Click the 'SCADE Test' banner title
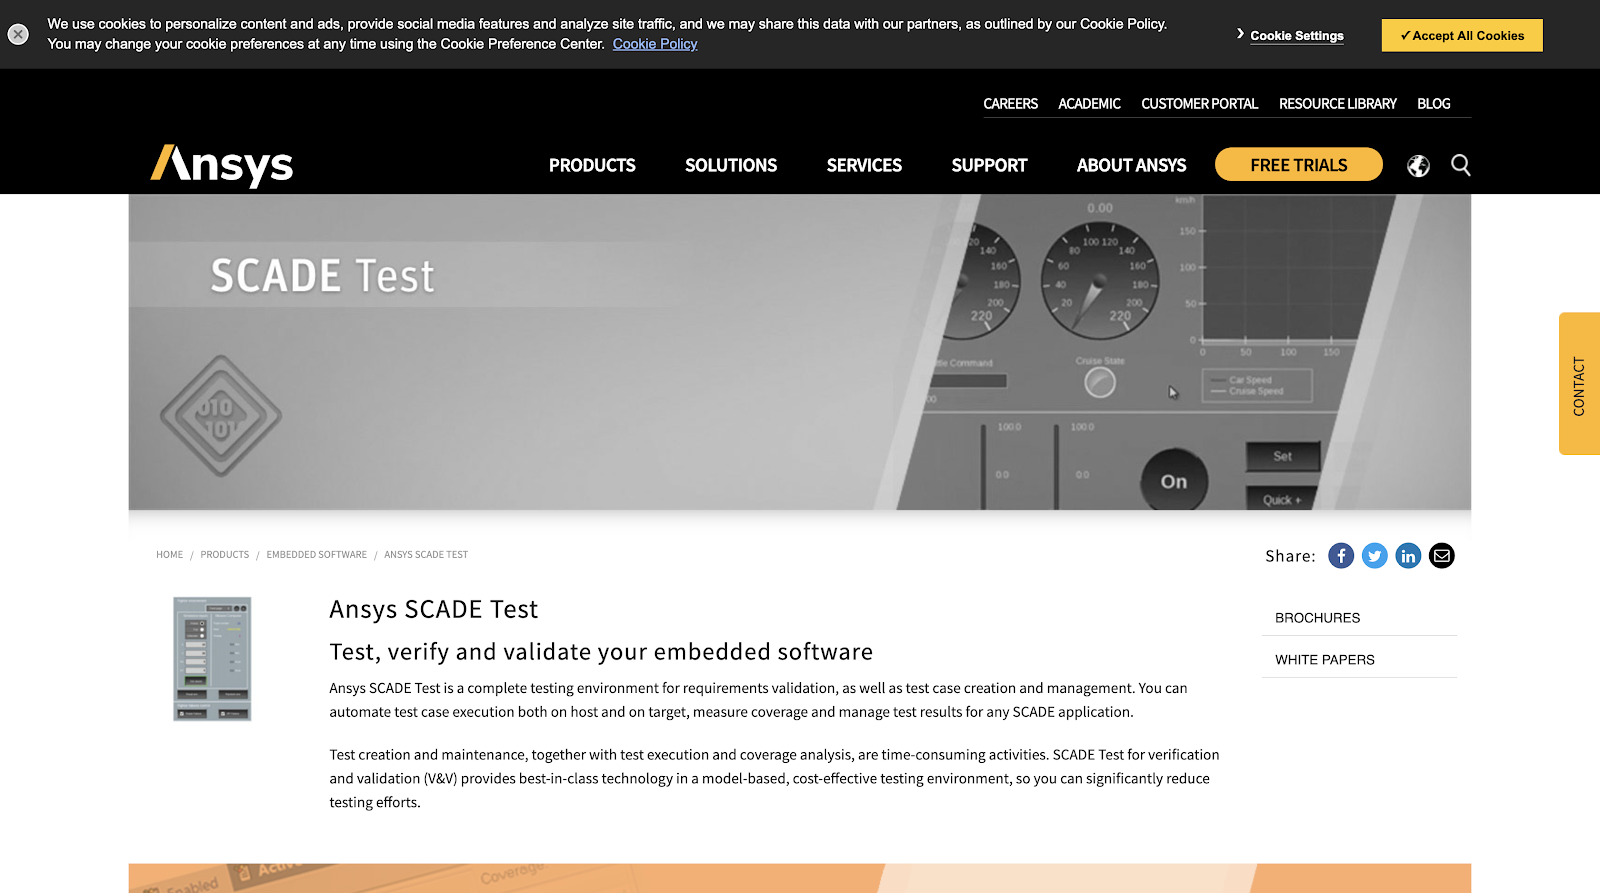The width and height of the screenshot is (1600, 893). click(322, 276)
